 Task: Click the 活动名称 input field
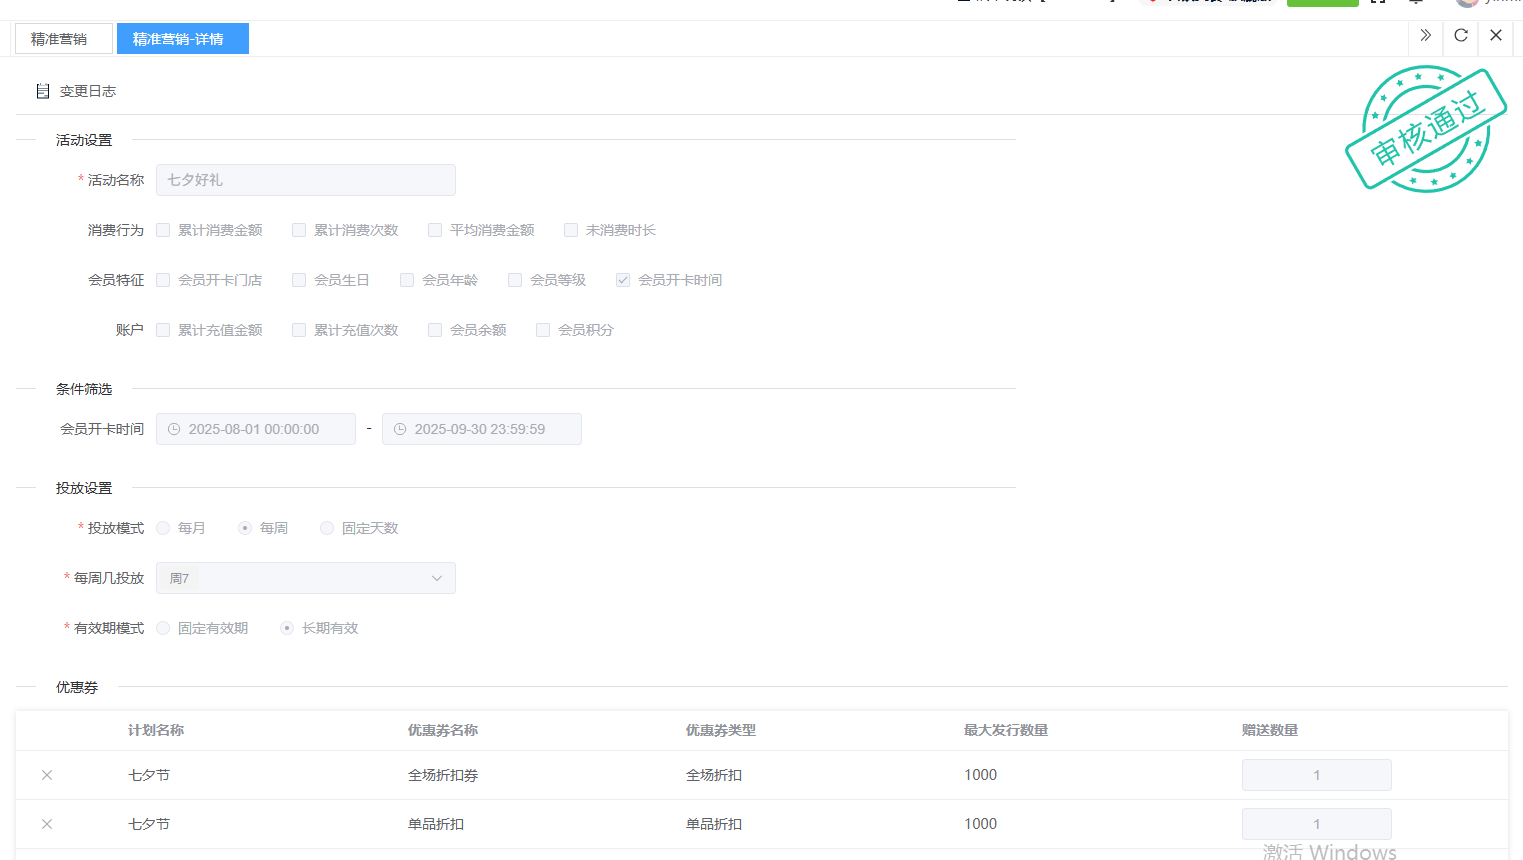click(305, 180)
